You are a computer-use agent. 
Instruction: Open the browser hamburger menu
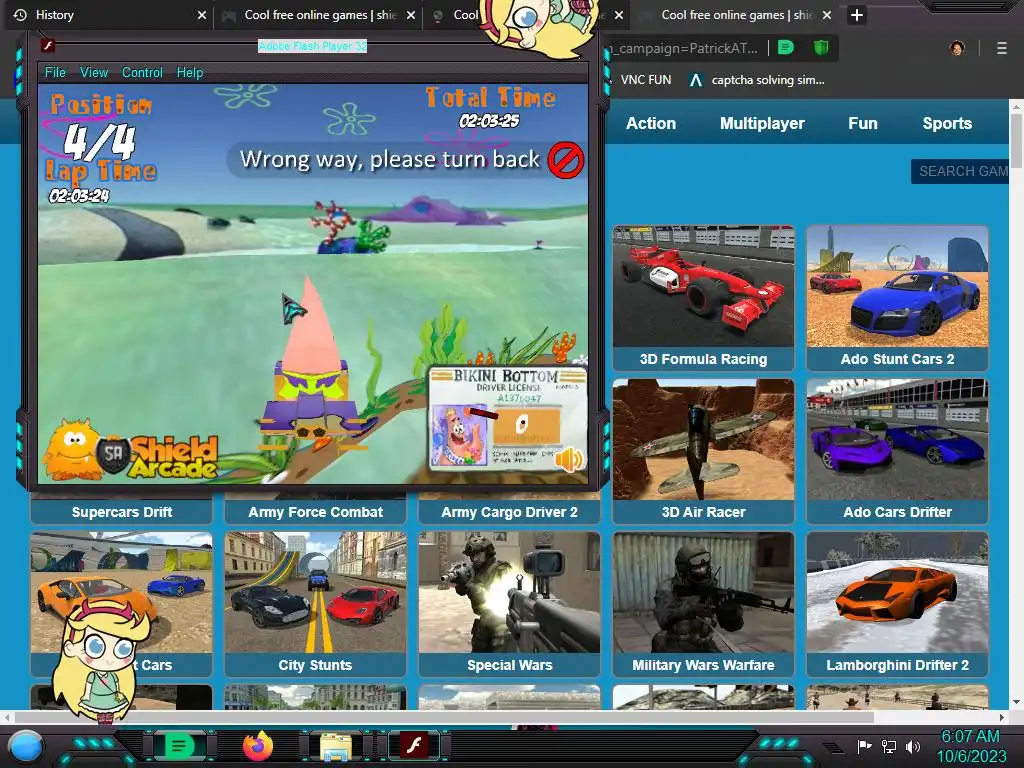pos(1002,48)
